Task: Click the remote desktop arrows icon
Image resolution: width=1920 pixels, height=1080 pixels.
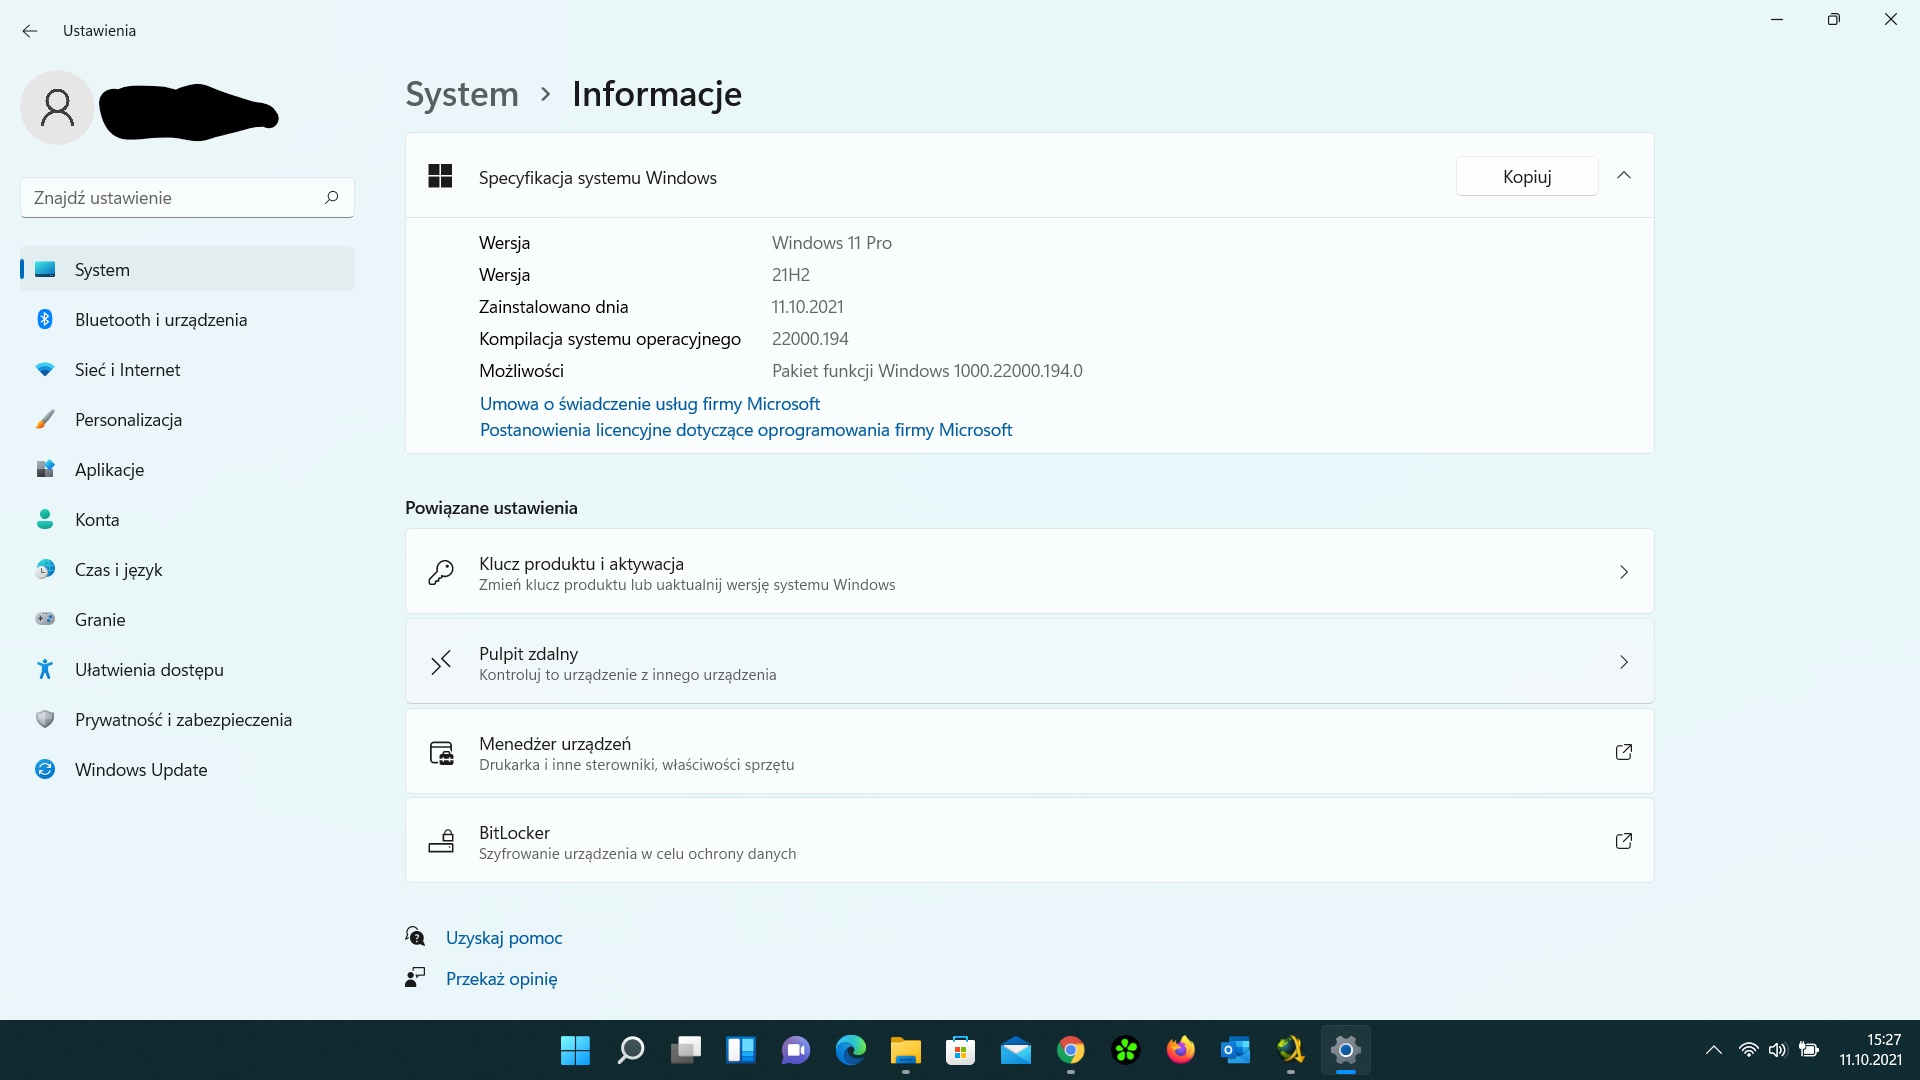Action: (441, 662)
